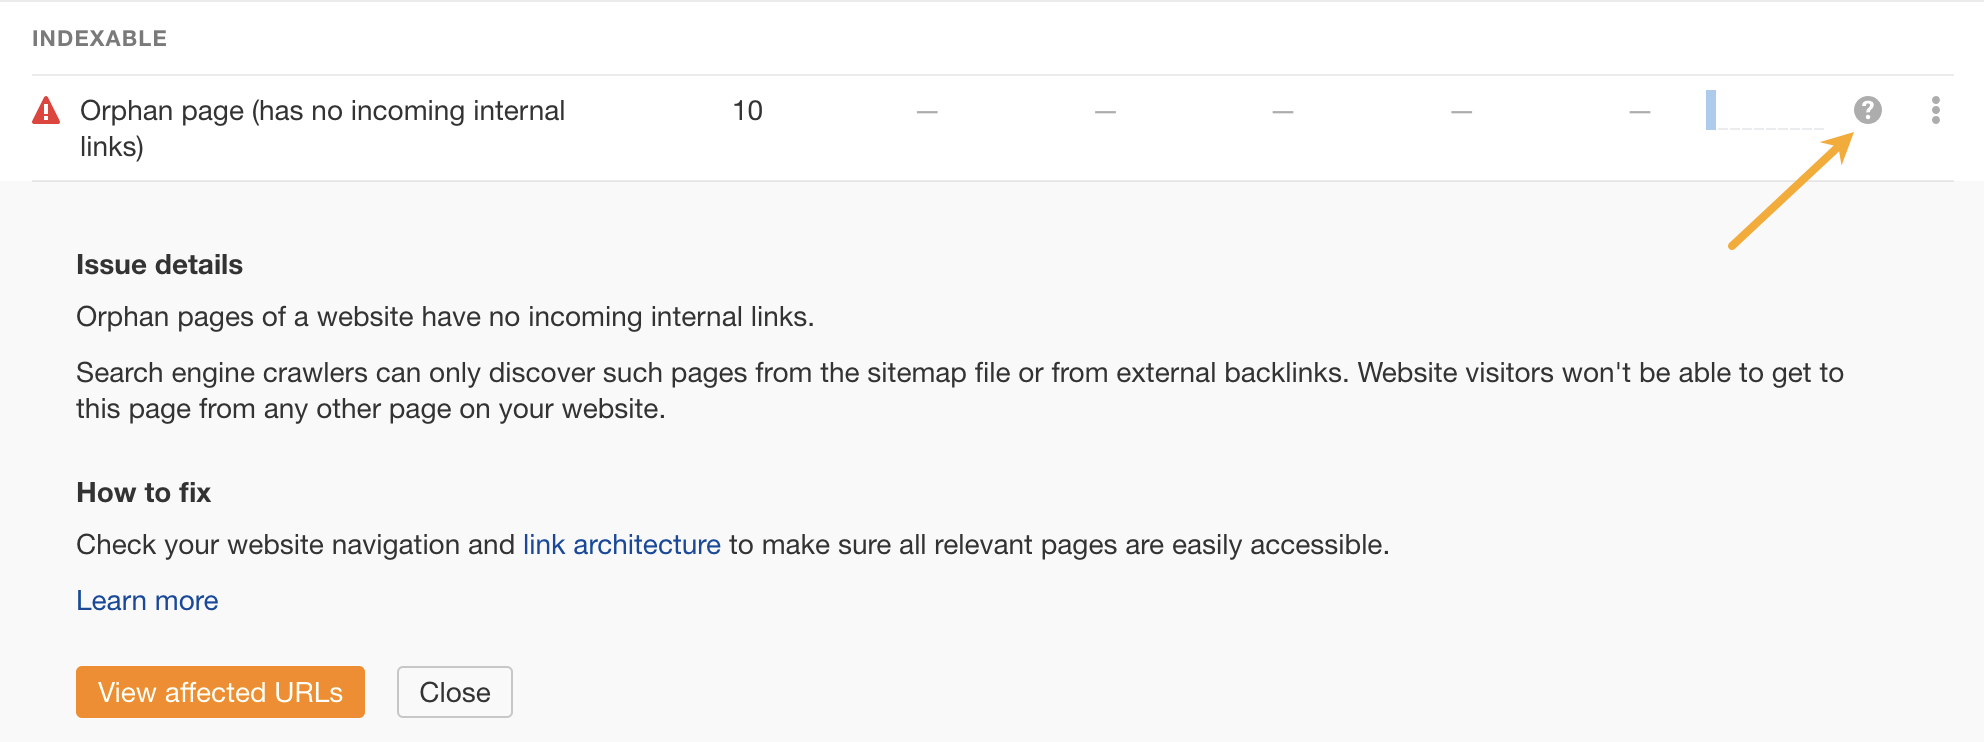Expand the help tooltip indicated by the arrow
The image size is (1984, 742).
click(1868, 111)
